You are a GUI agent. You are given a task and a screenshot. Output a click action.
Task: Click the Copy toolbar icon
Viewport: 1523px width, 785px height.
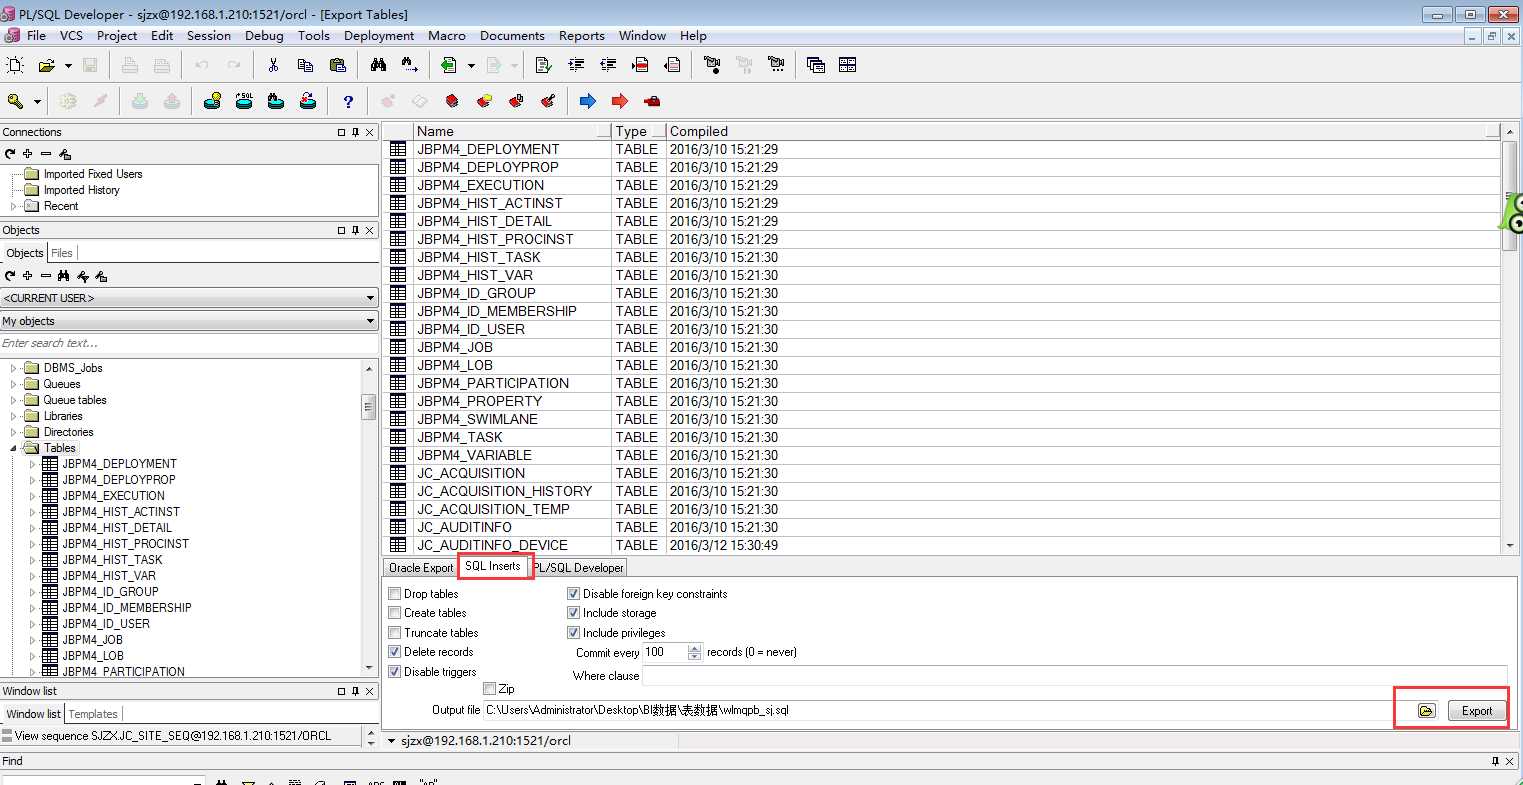[305, 66]
